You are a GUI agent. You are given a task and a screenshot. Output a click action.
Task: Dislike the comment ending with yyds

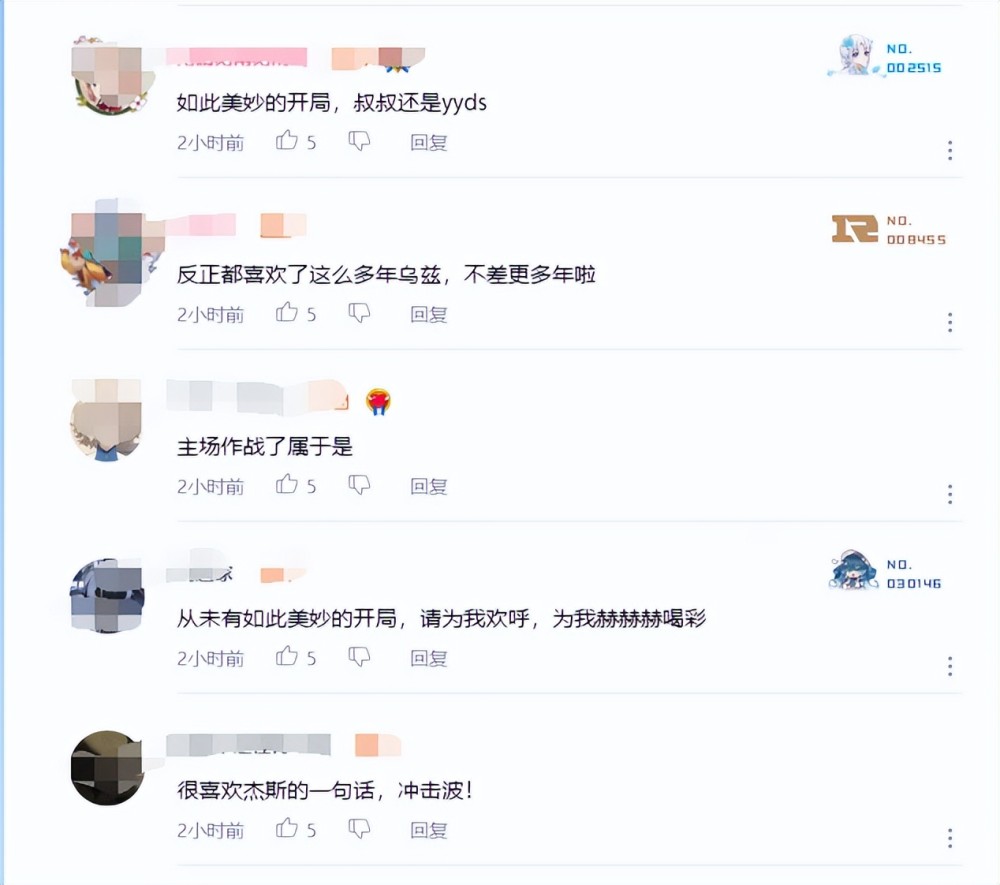pyautogui.click(x=359, y=141)
